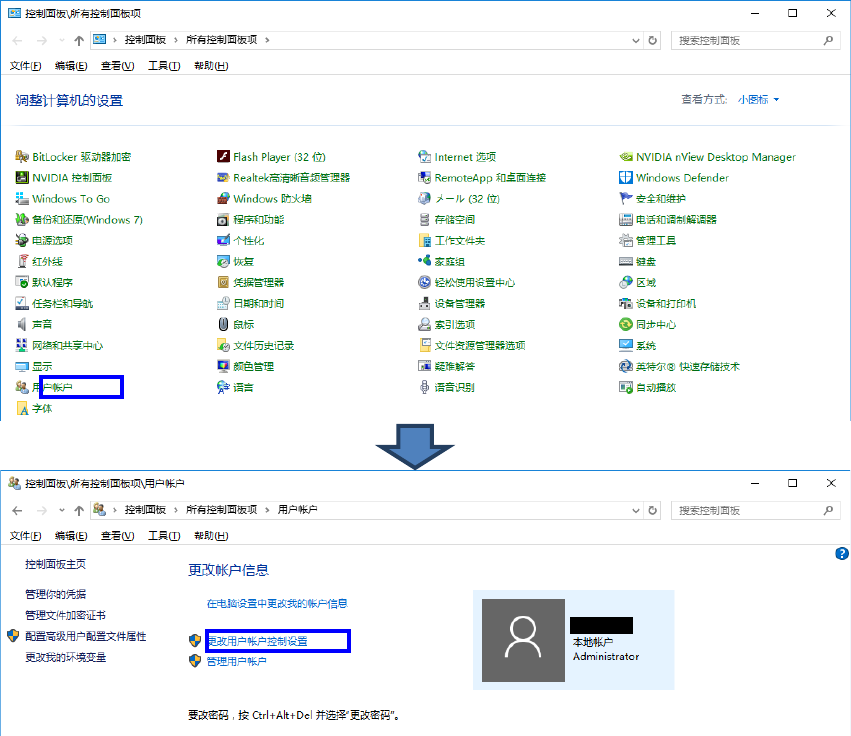The width and height of the screenshot is (851, 736).
Task: Open 查看(V) menu in top window
Action: click(118, 66)
